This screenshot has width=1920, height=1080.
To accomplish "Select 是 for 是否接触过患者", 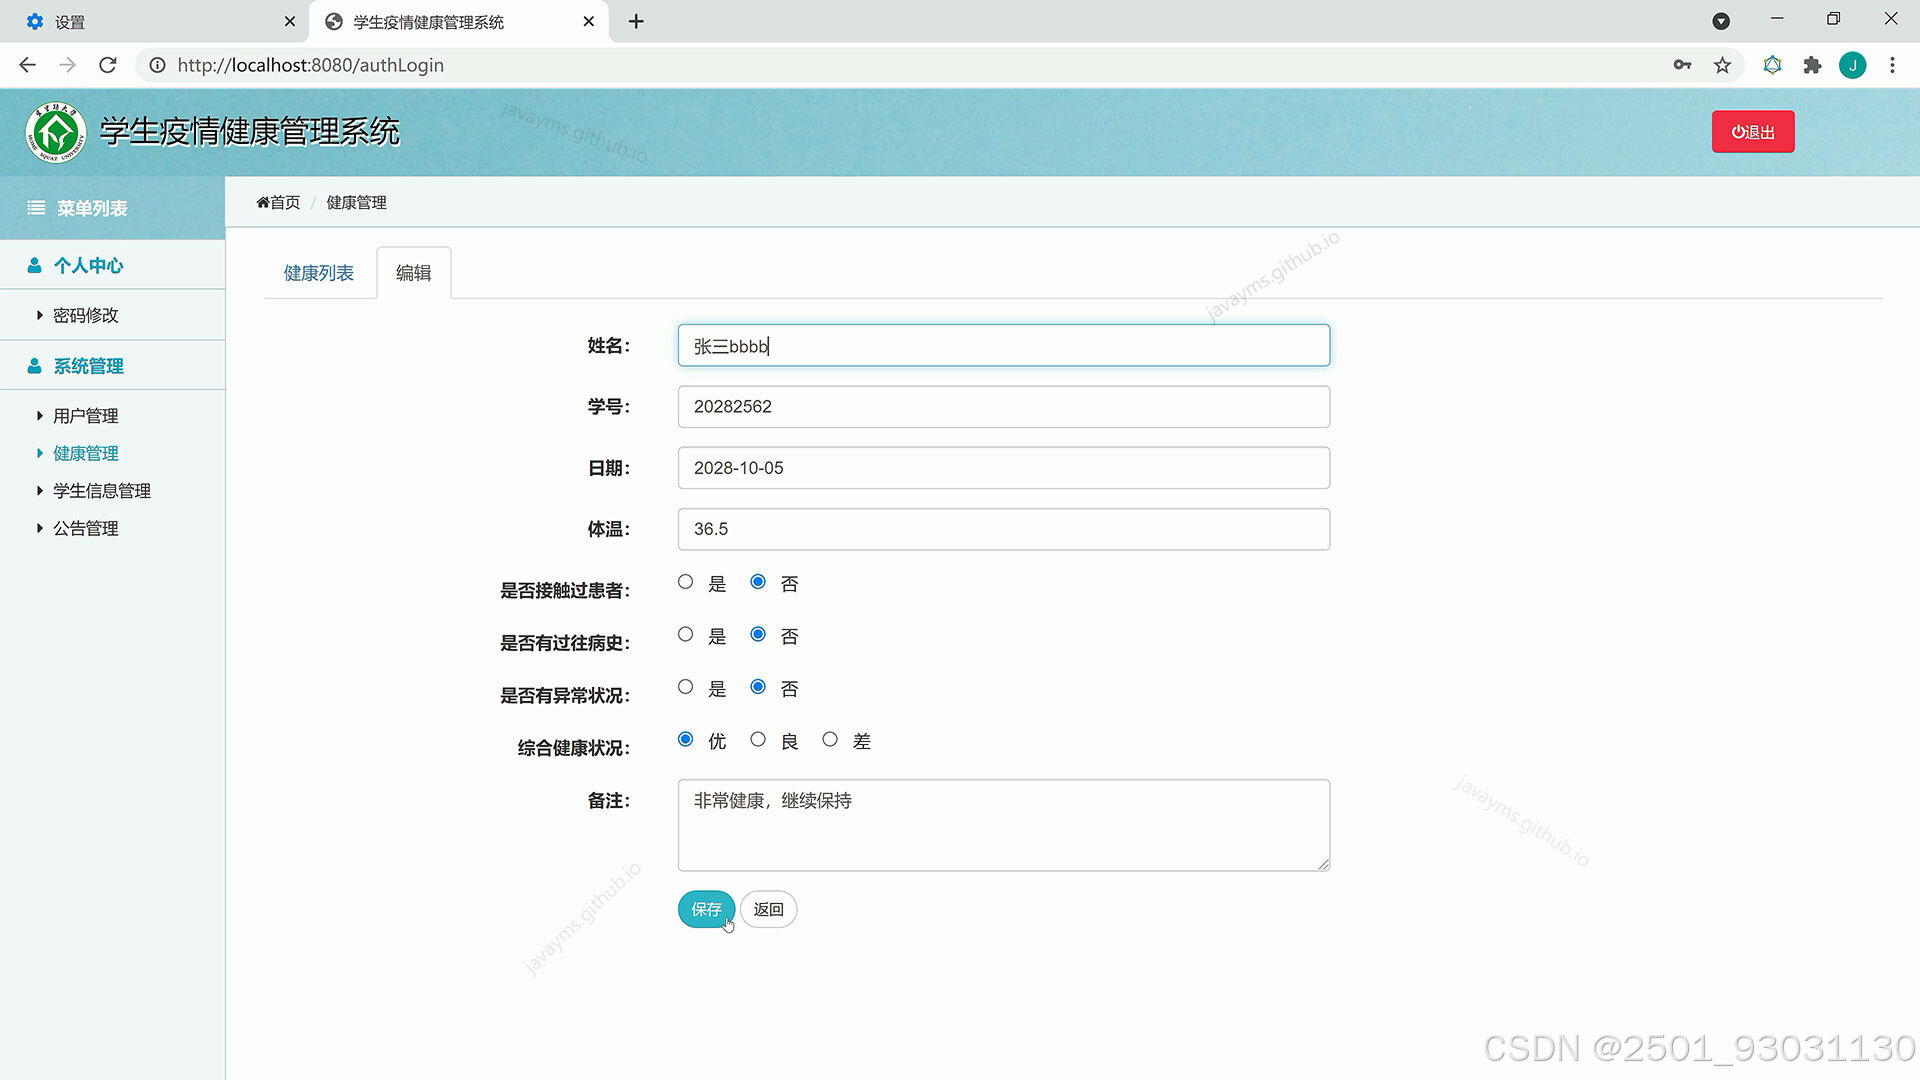I will 685,582.
